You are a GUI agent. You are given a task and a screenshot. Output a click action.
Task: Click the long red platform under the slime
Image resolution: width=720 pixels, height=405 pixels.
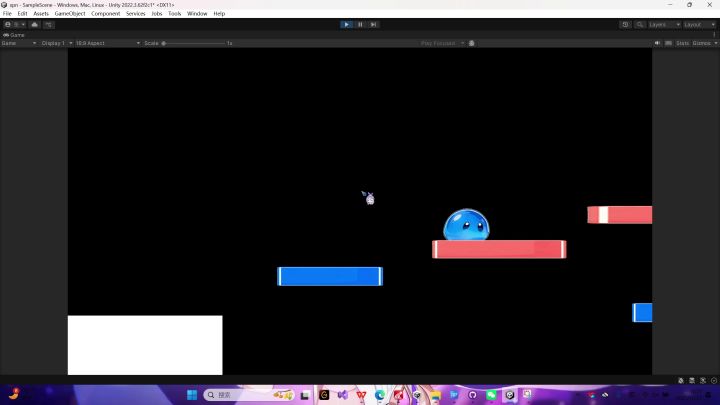[499, 249]
